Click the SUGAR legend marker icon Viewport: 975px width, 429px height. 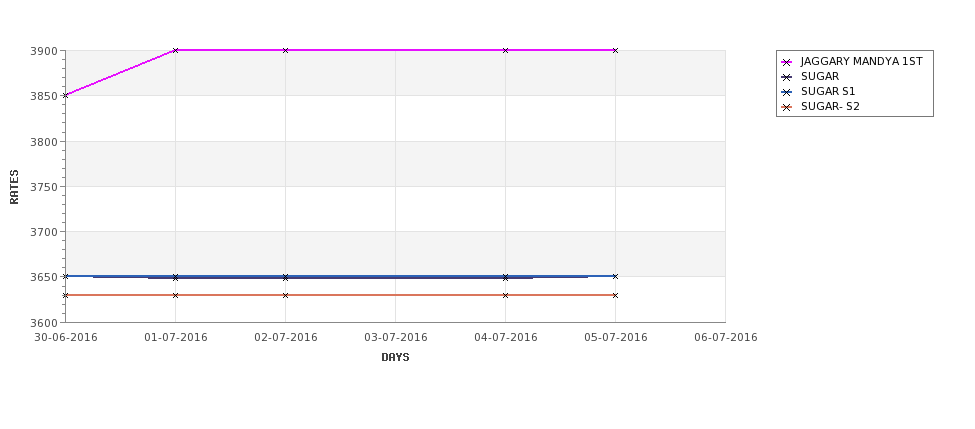point(787,77)
